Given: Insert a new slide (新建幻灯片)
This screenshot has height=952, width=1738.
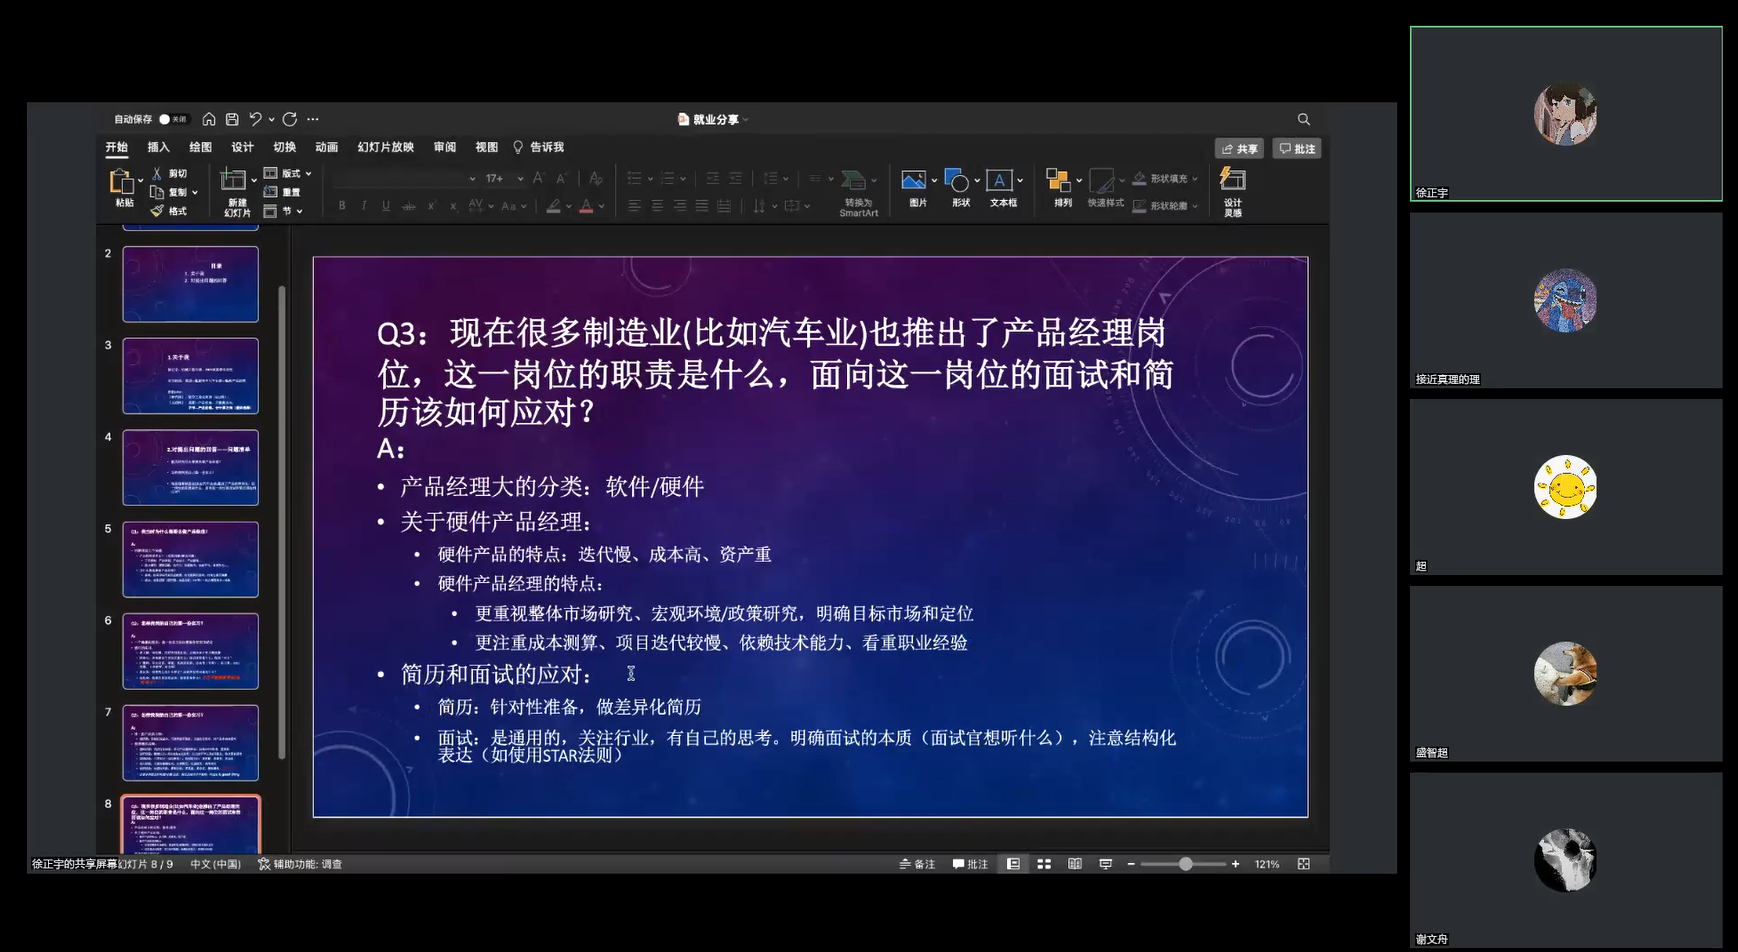Looking at the screenshot, I should click(236, 192).
